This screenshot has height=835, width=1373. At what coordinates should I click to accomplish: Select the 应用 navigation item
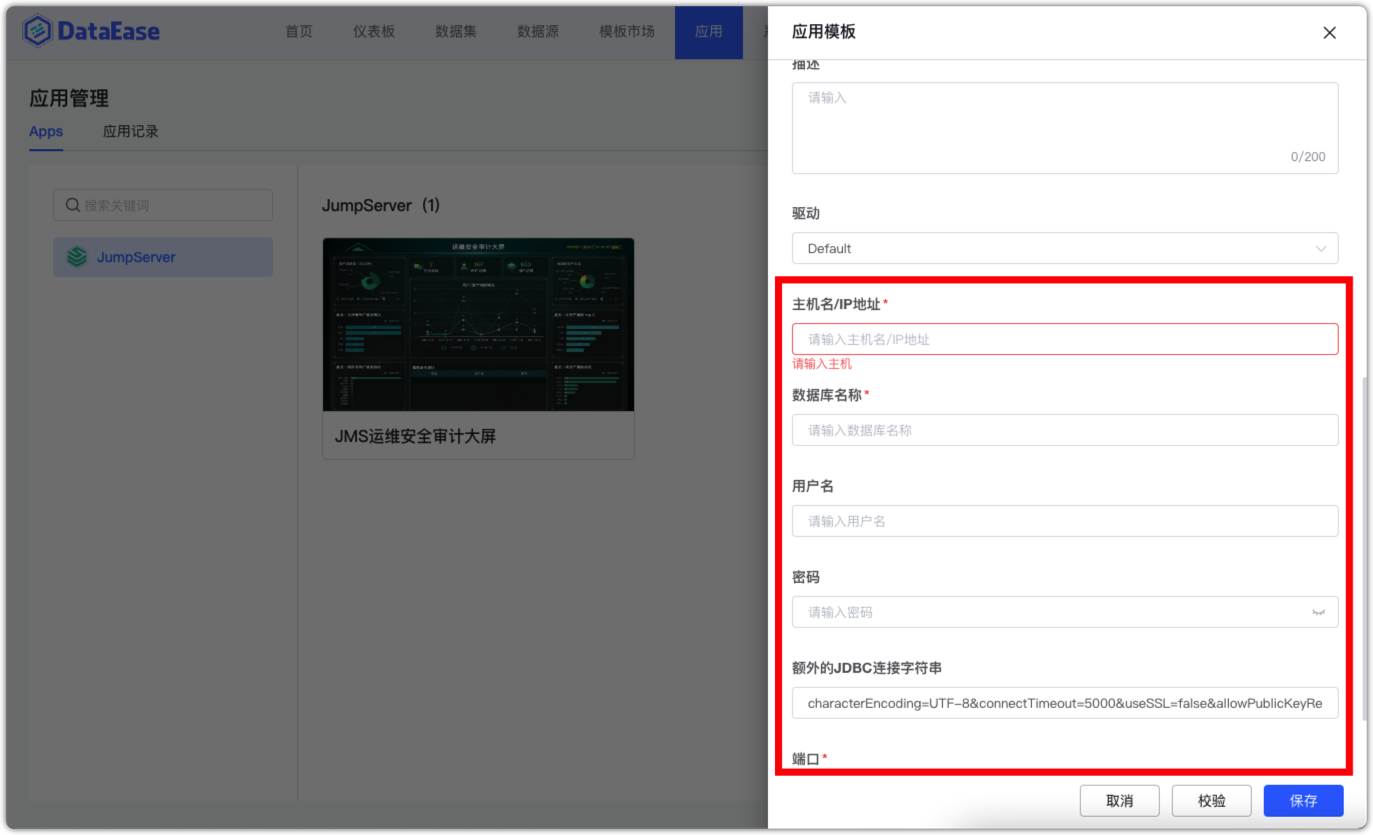pos(709,32)
